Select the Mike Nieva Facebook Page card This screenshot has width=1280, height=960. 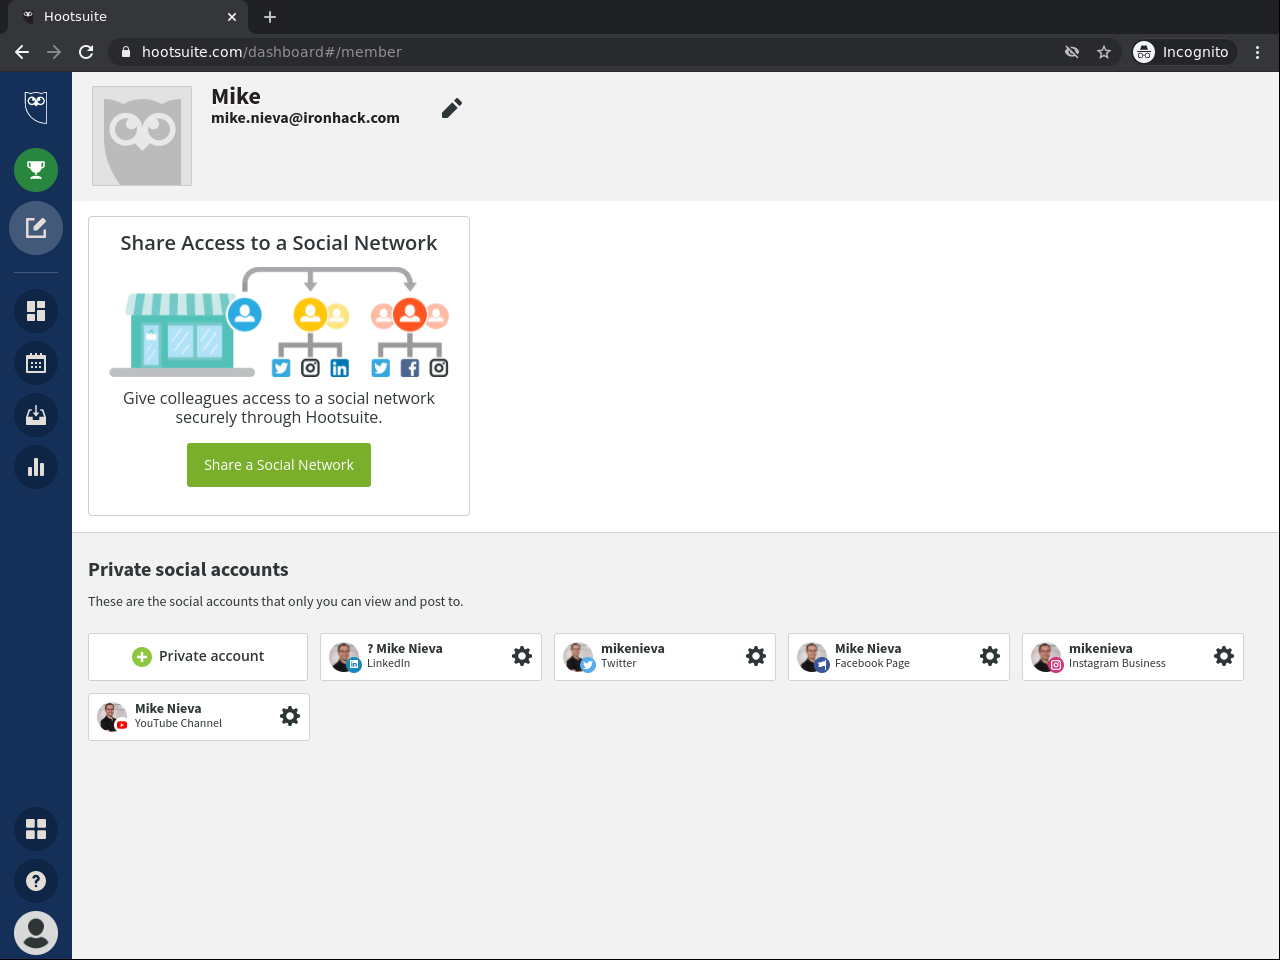pos(899,657)
